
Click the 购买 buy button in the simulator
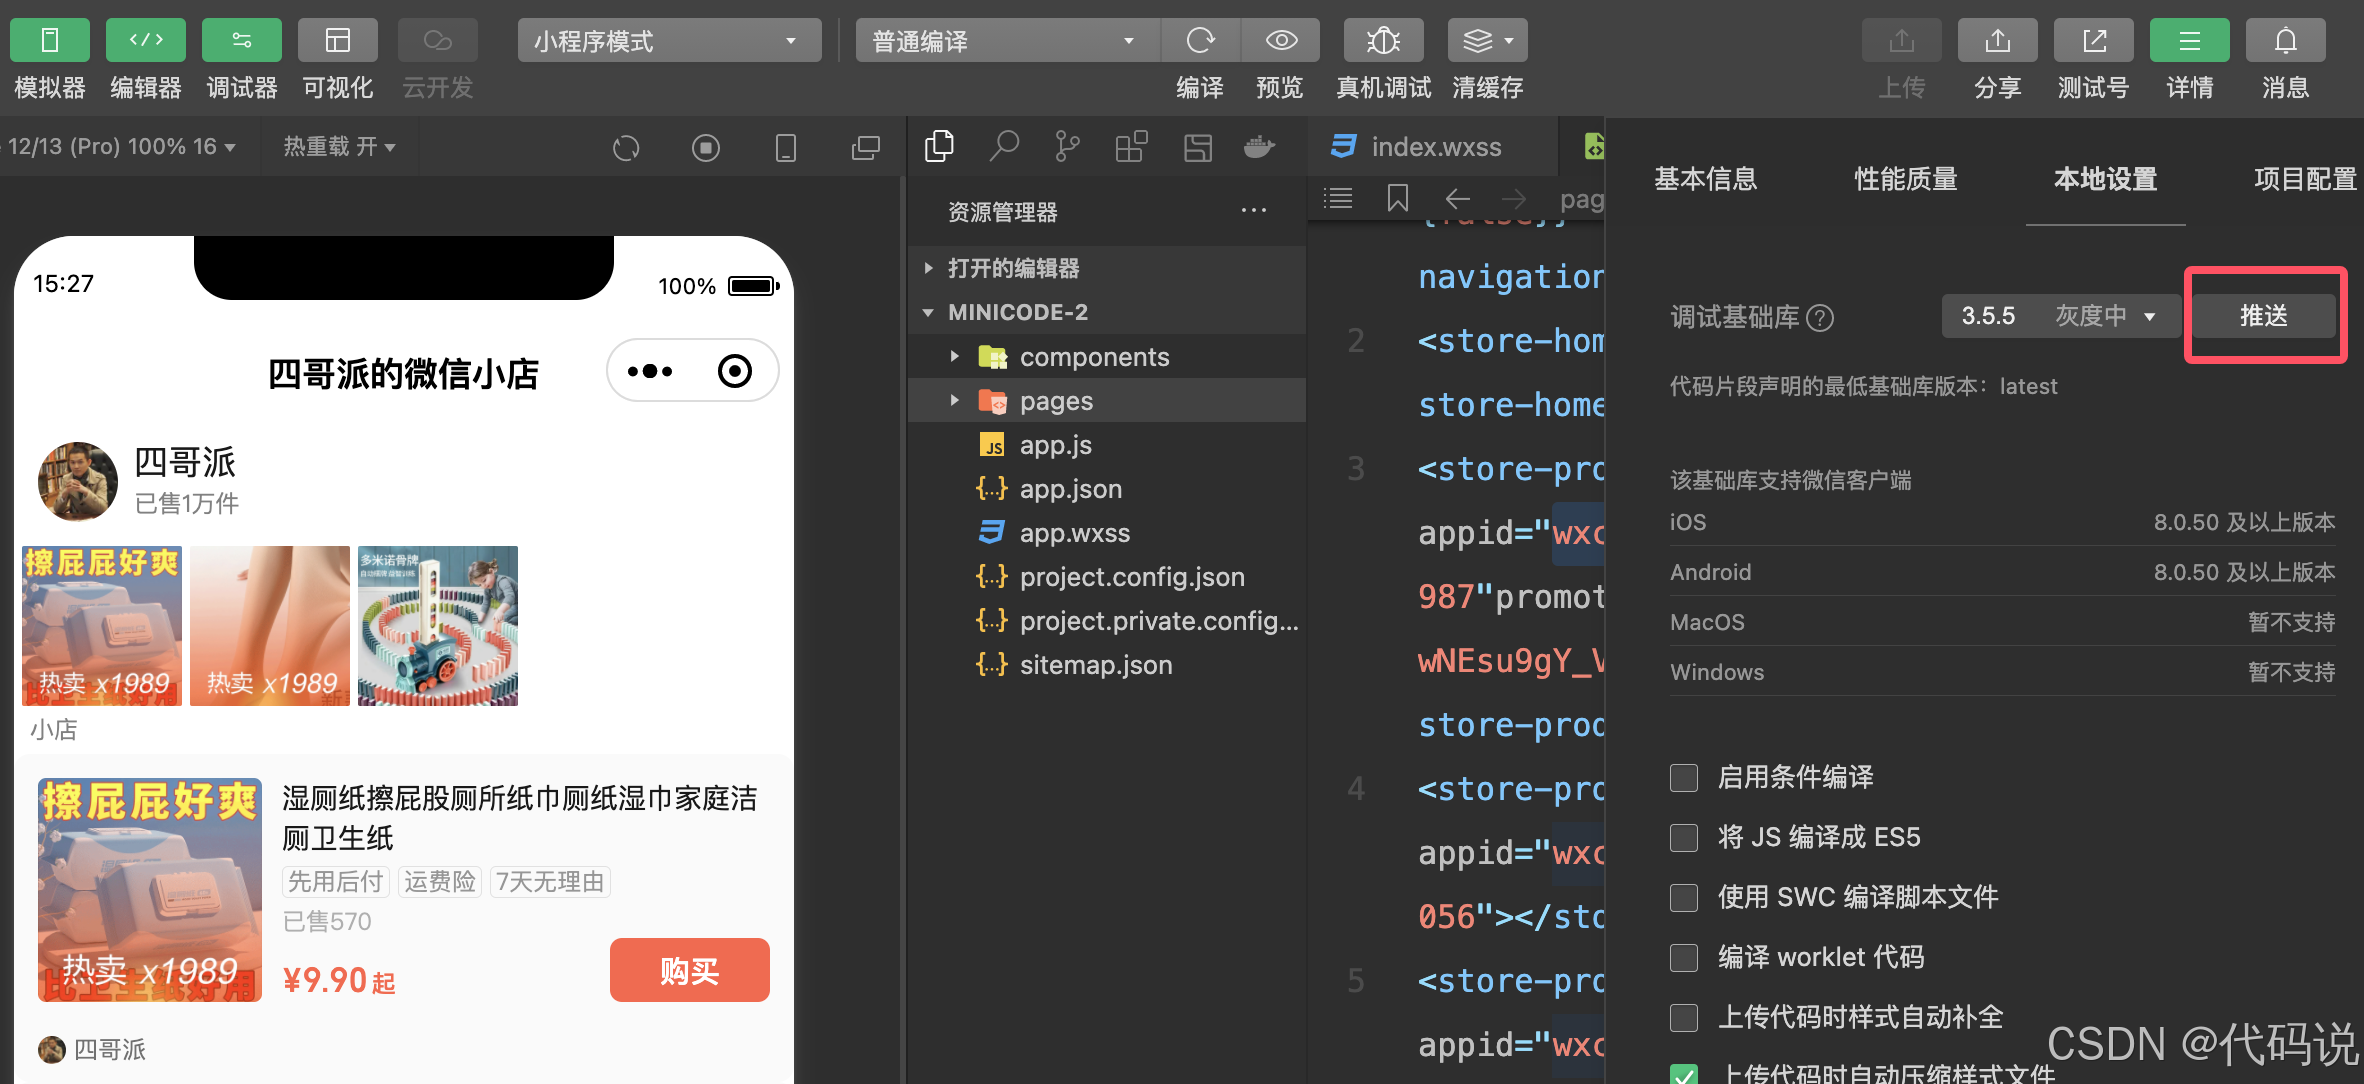(x=689, y=970)
